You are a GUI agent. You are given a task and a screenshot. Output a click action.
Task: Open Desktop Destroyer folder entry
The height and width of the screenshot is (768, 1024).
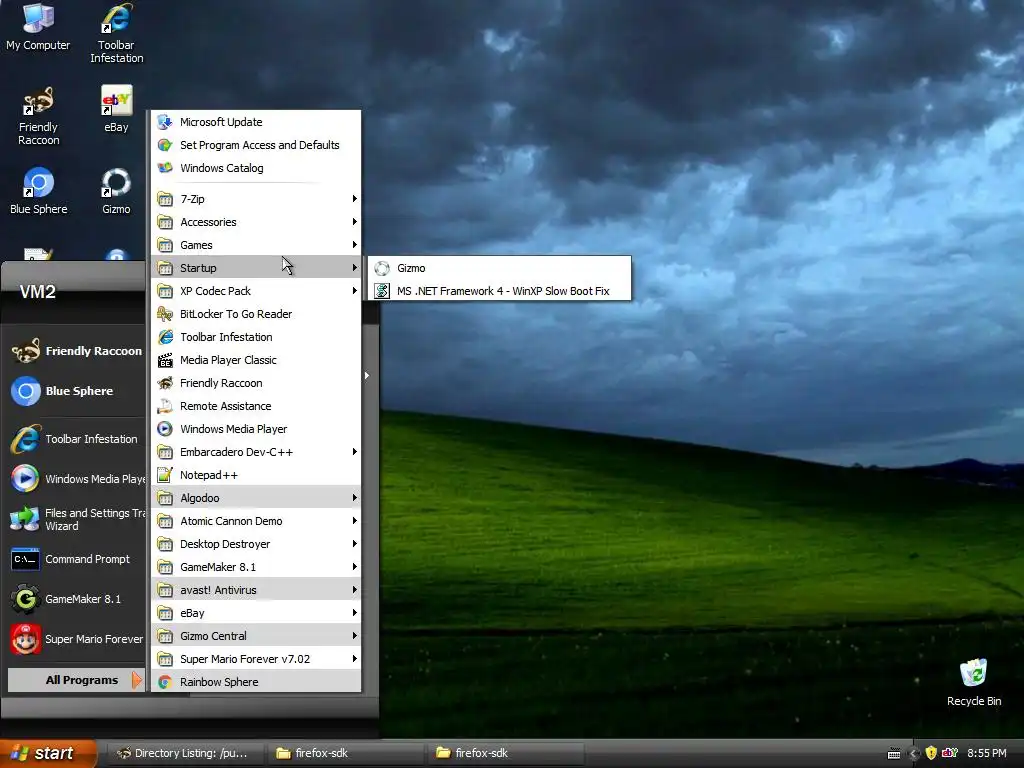click(x=256, y=544)
